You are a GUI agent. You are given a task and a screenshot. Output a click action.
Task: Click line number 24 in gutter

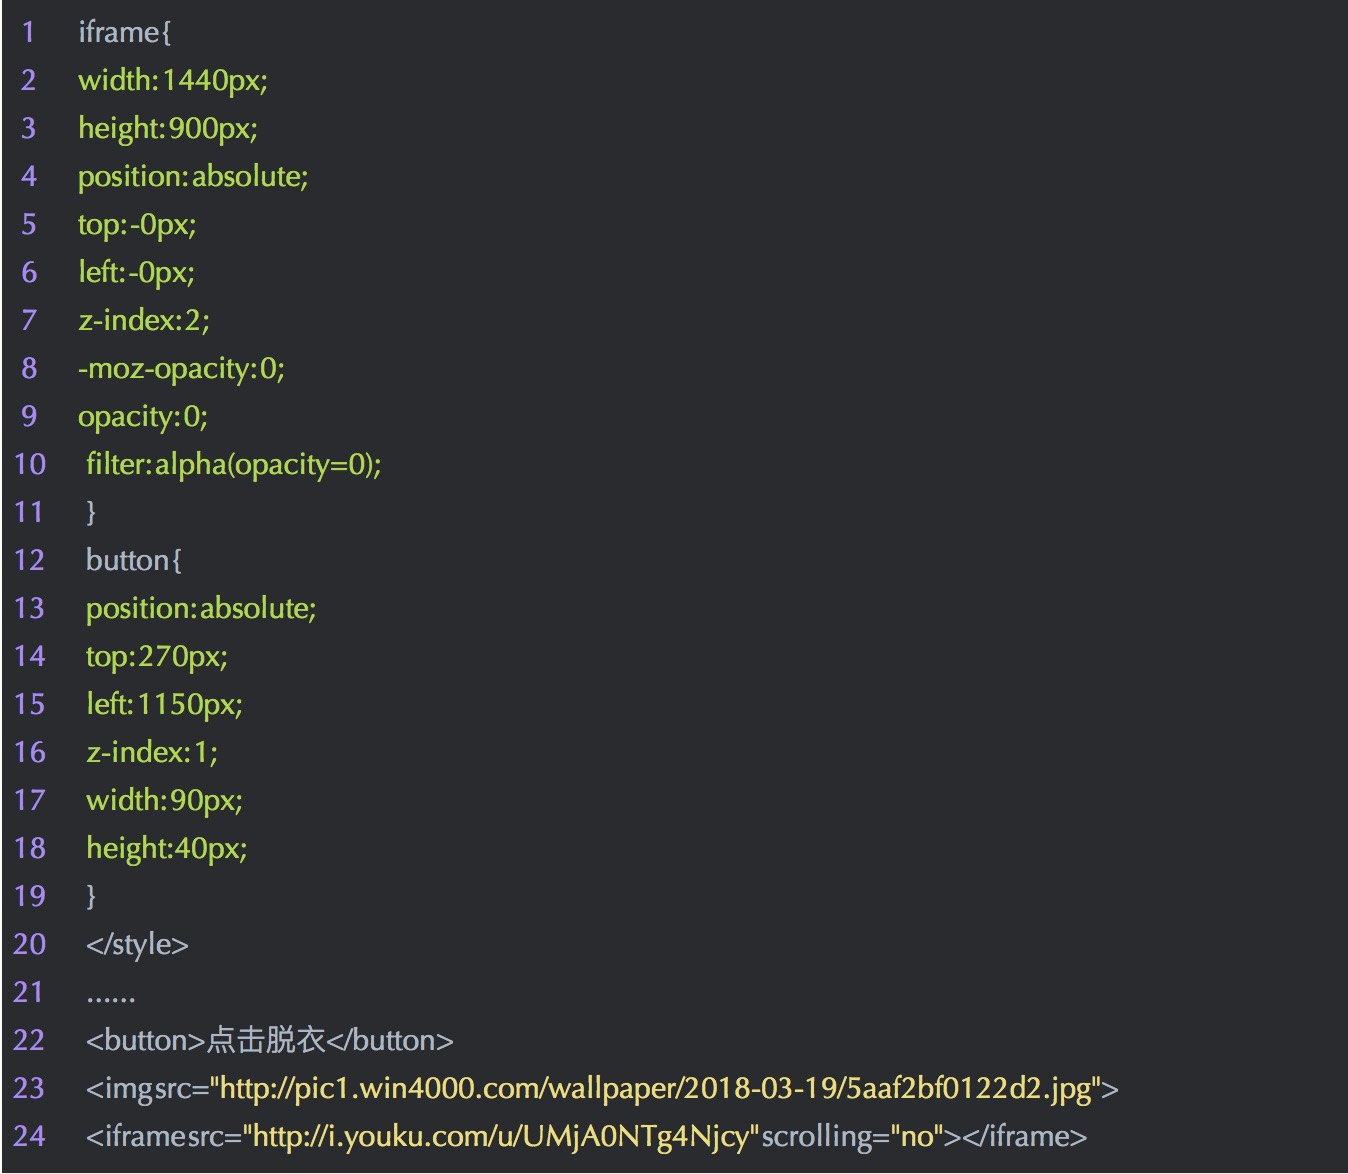pos(29,1137)
